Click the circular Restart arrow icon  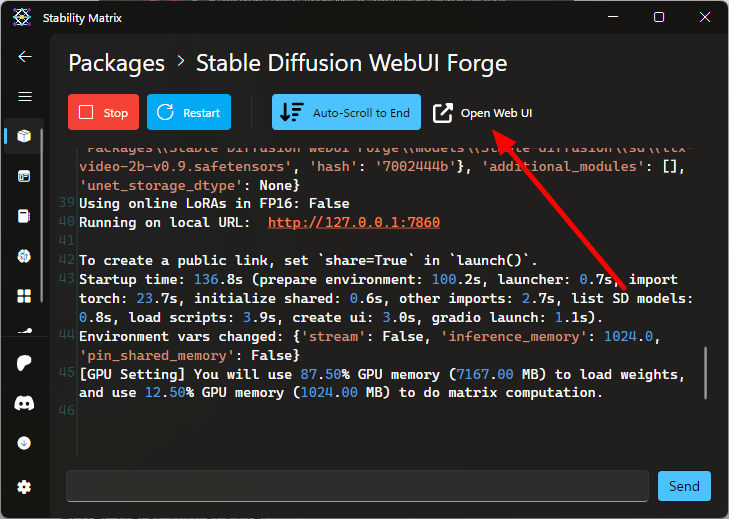[x=165, y=112]
